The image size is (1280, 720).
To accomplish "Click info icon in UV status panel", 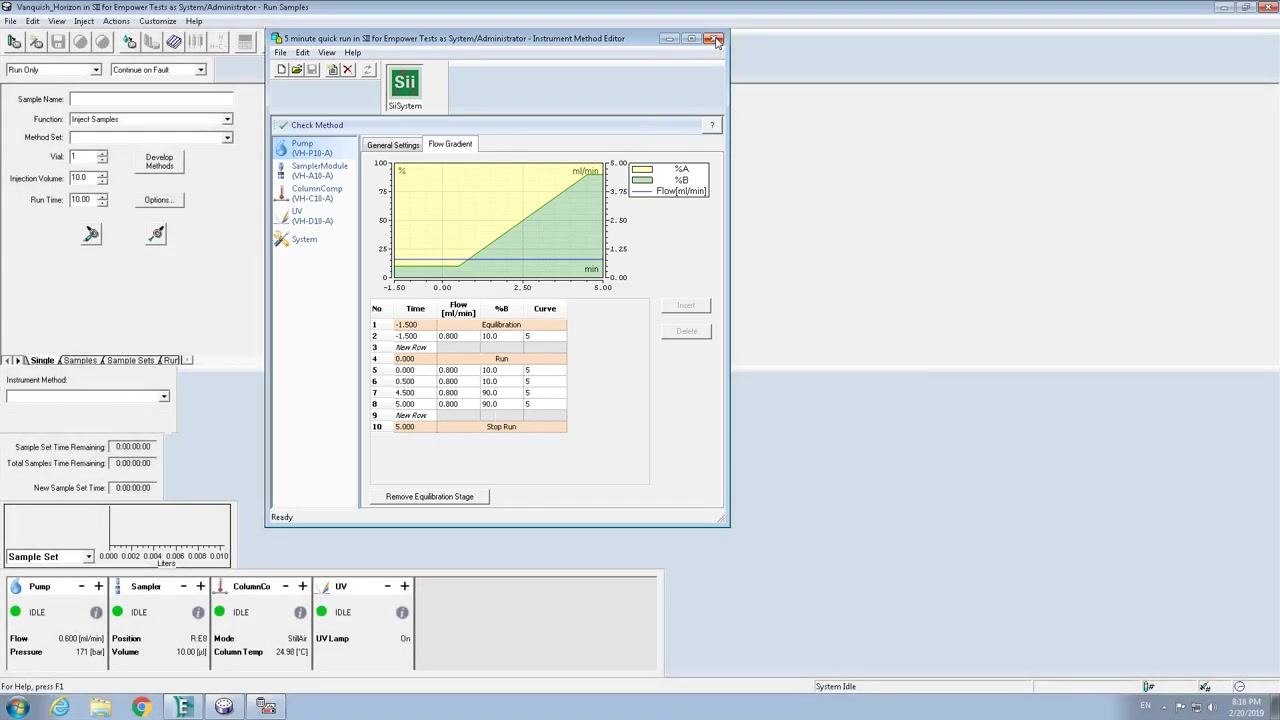I will tap(402, 612).
